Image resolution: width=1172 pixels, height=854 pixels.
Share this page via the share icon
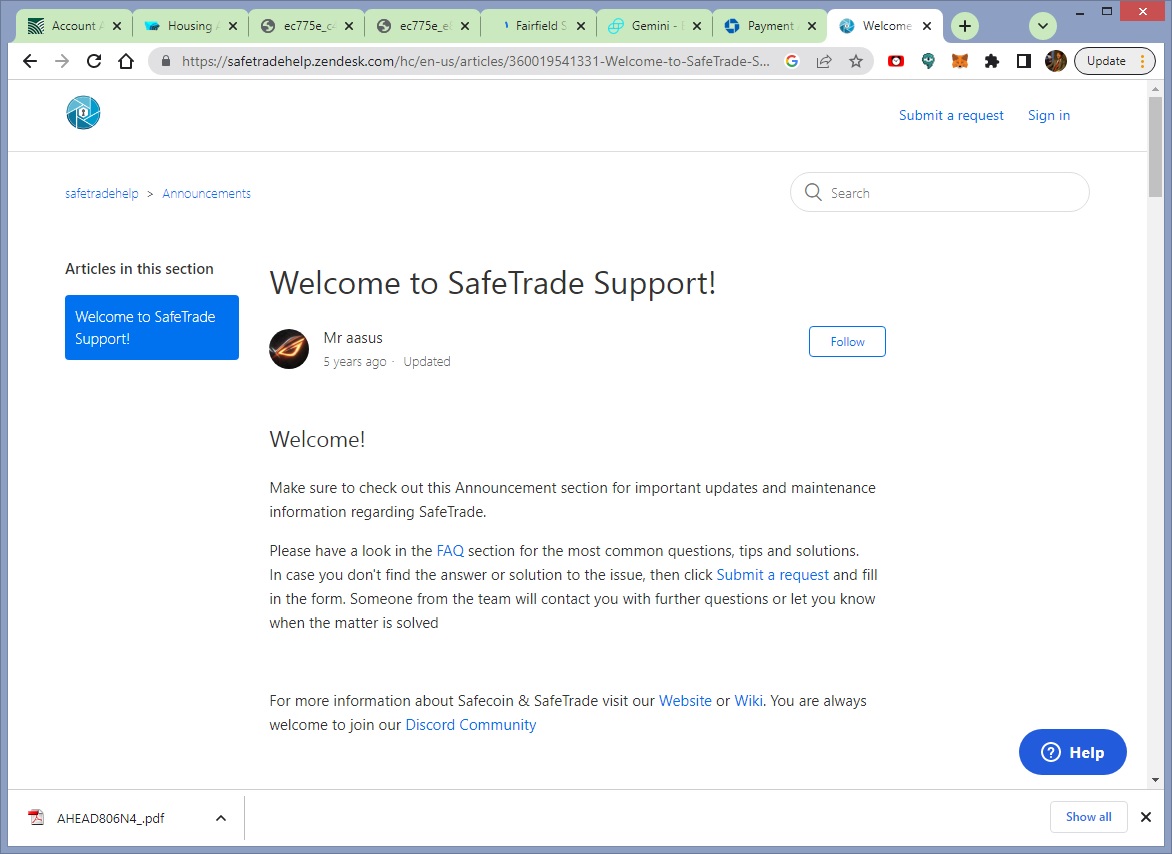tap(824, 61)
